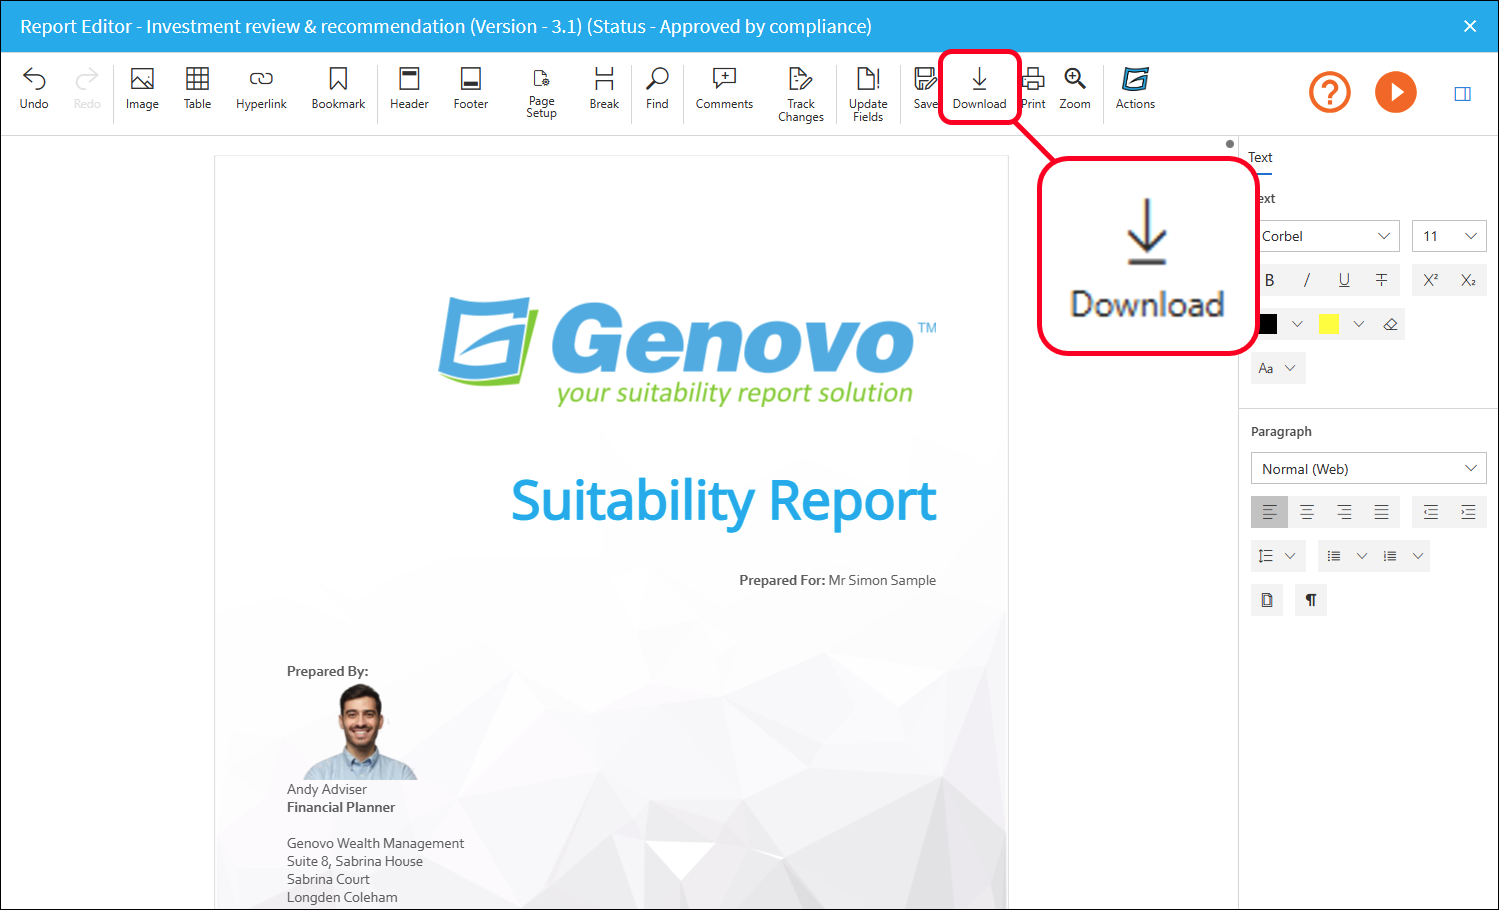Click the 'Prepared For: Mr Simon Sample' line
Viewport: 1499px width, 910px height.
[x=838, y=580]
